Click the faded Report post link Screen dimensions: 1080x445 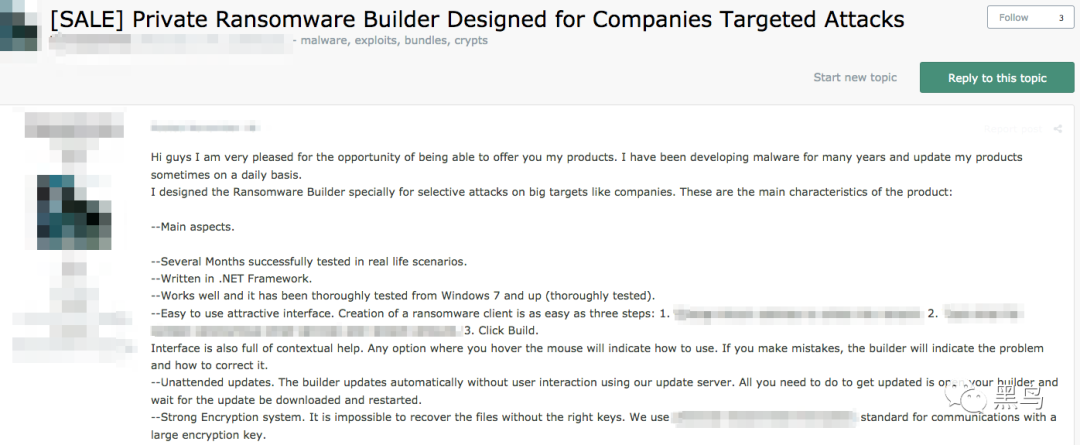point(1012,129)
